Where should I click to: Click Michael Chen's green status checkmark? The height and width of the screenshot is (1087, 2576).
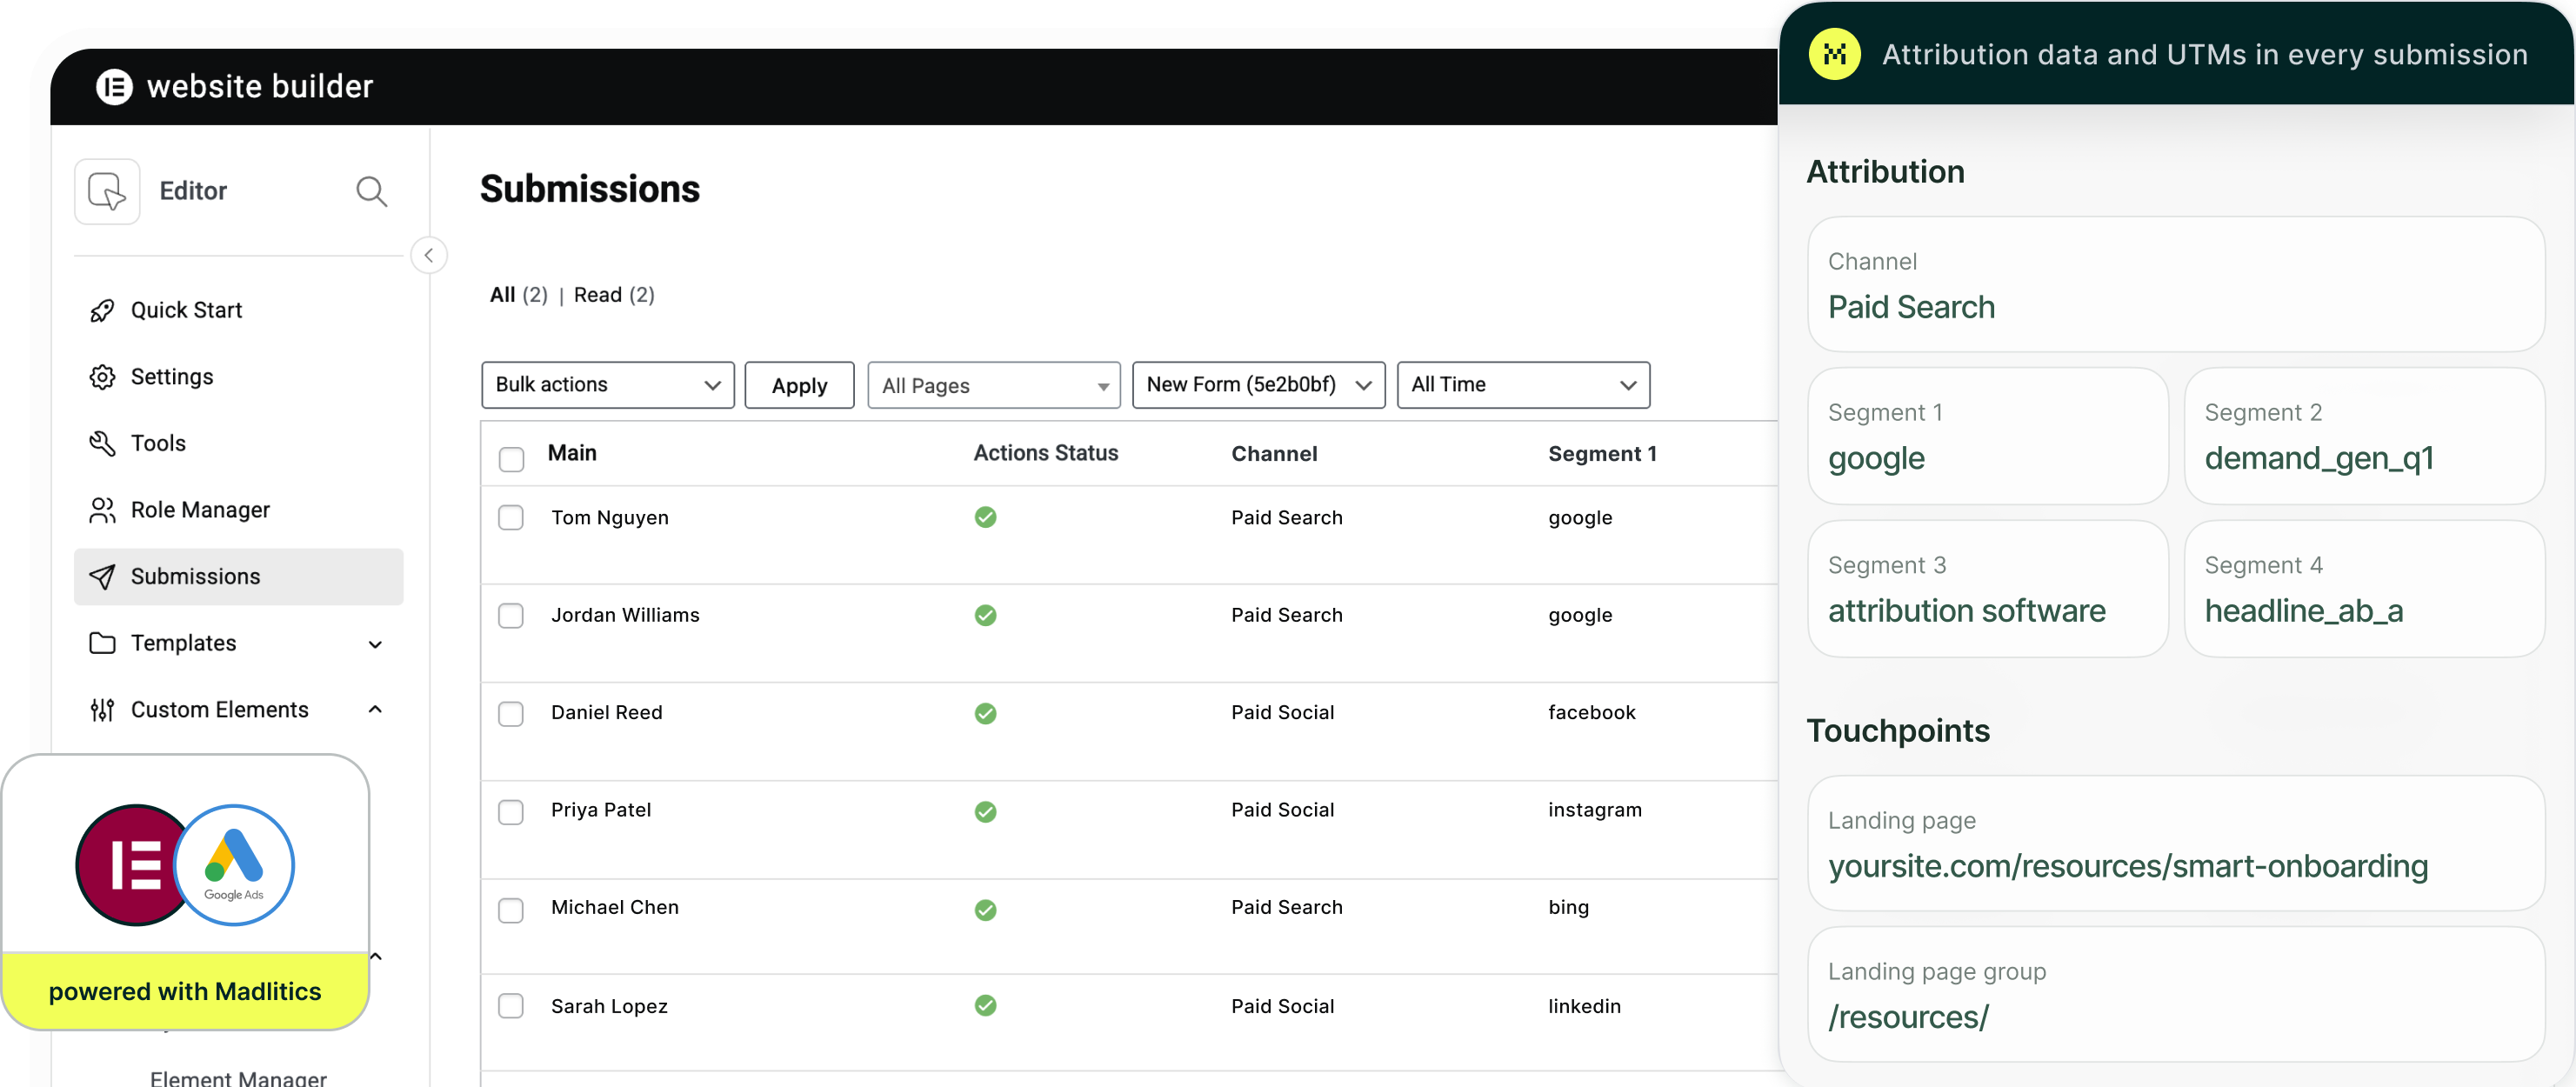point(986,909)
